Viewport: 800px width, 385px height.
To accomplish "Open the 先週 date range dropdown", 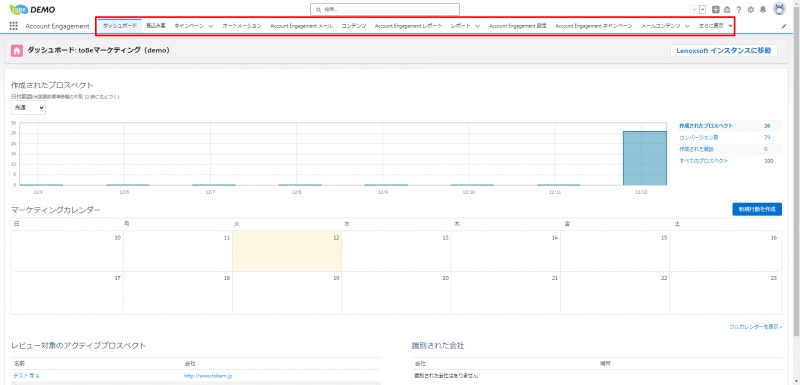I will pos(28,108).
